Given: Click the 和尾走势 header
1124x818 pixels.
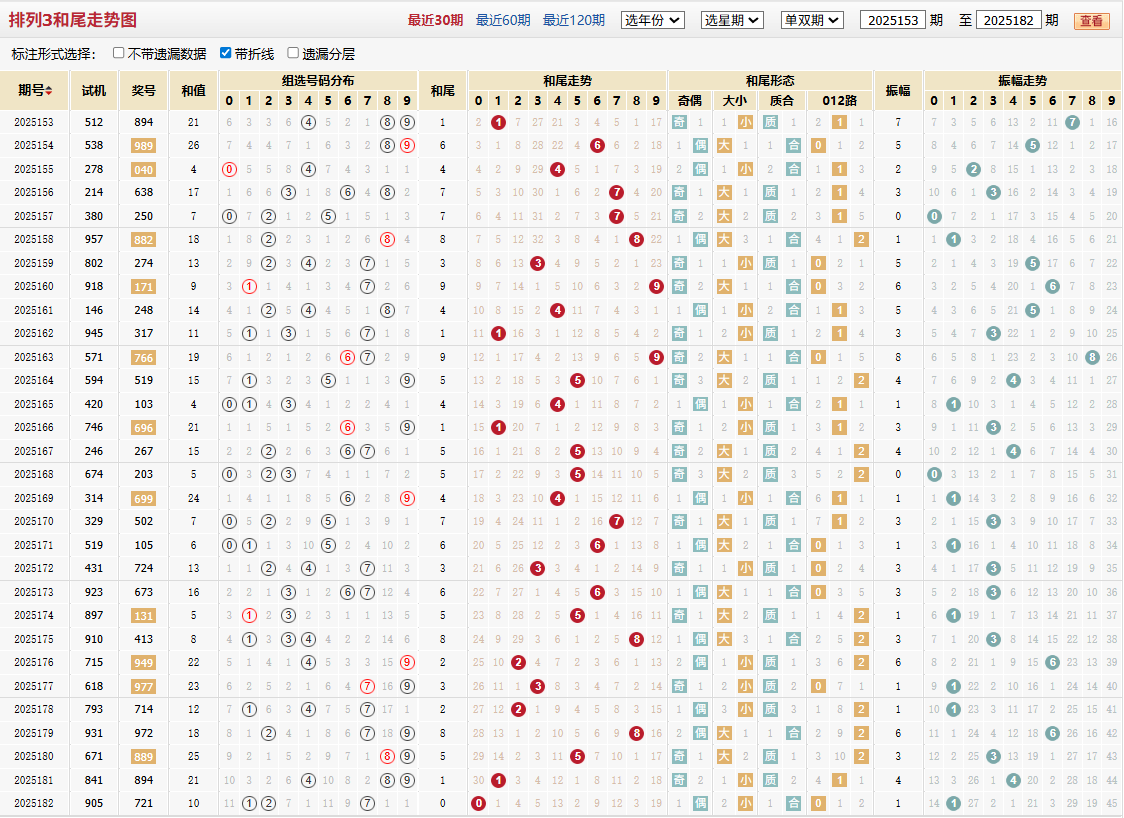Looking at the screenshot, I should click(567, 80).
